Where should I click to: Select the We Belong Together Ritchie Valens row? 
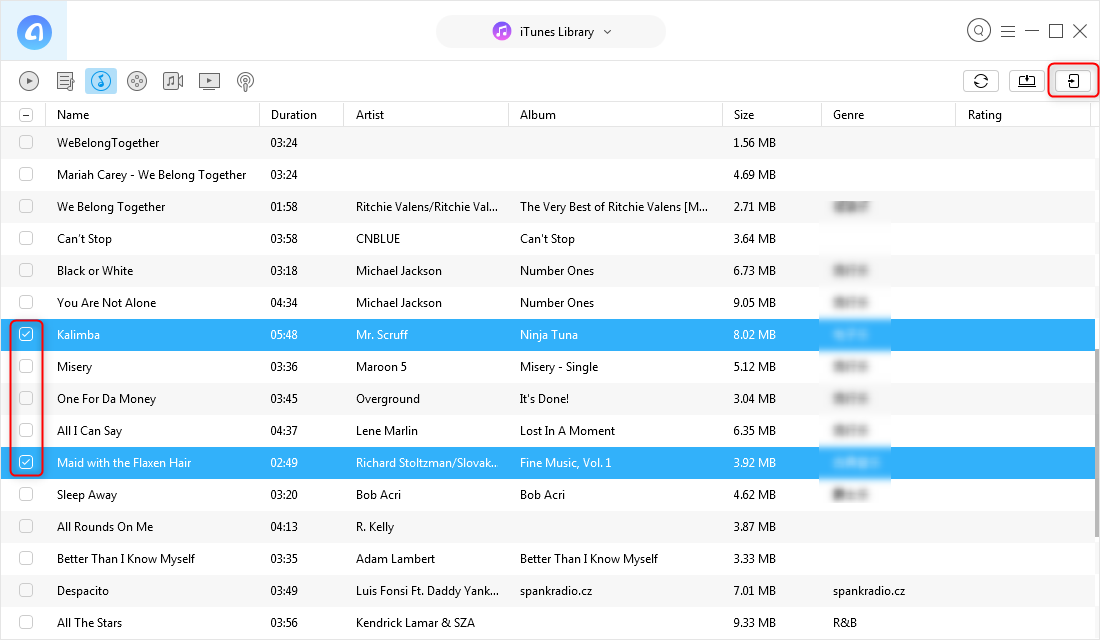[548, 206]
